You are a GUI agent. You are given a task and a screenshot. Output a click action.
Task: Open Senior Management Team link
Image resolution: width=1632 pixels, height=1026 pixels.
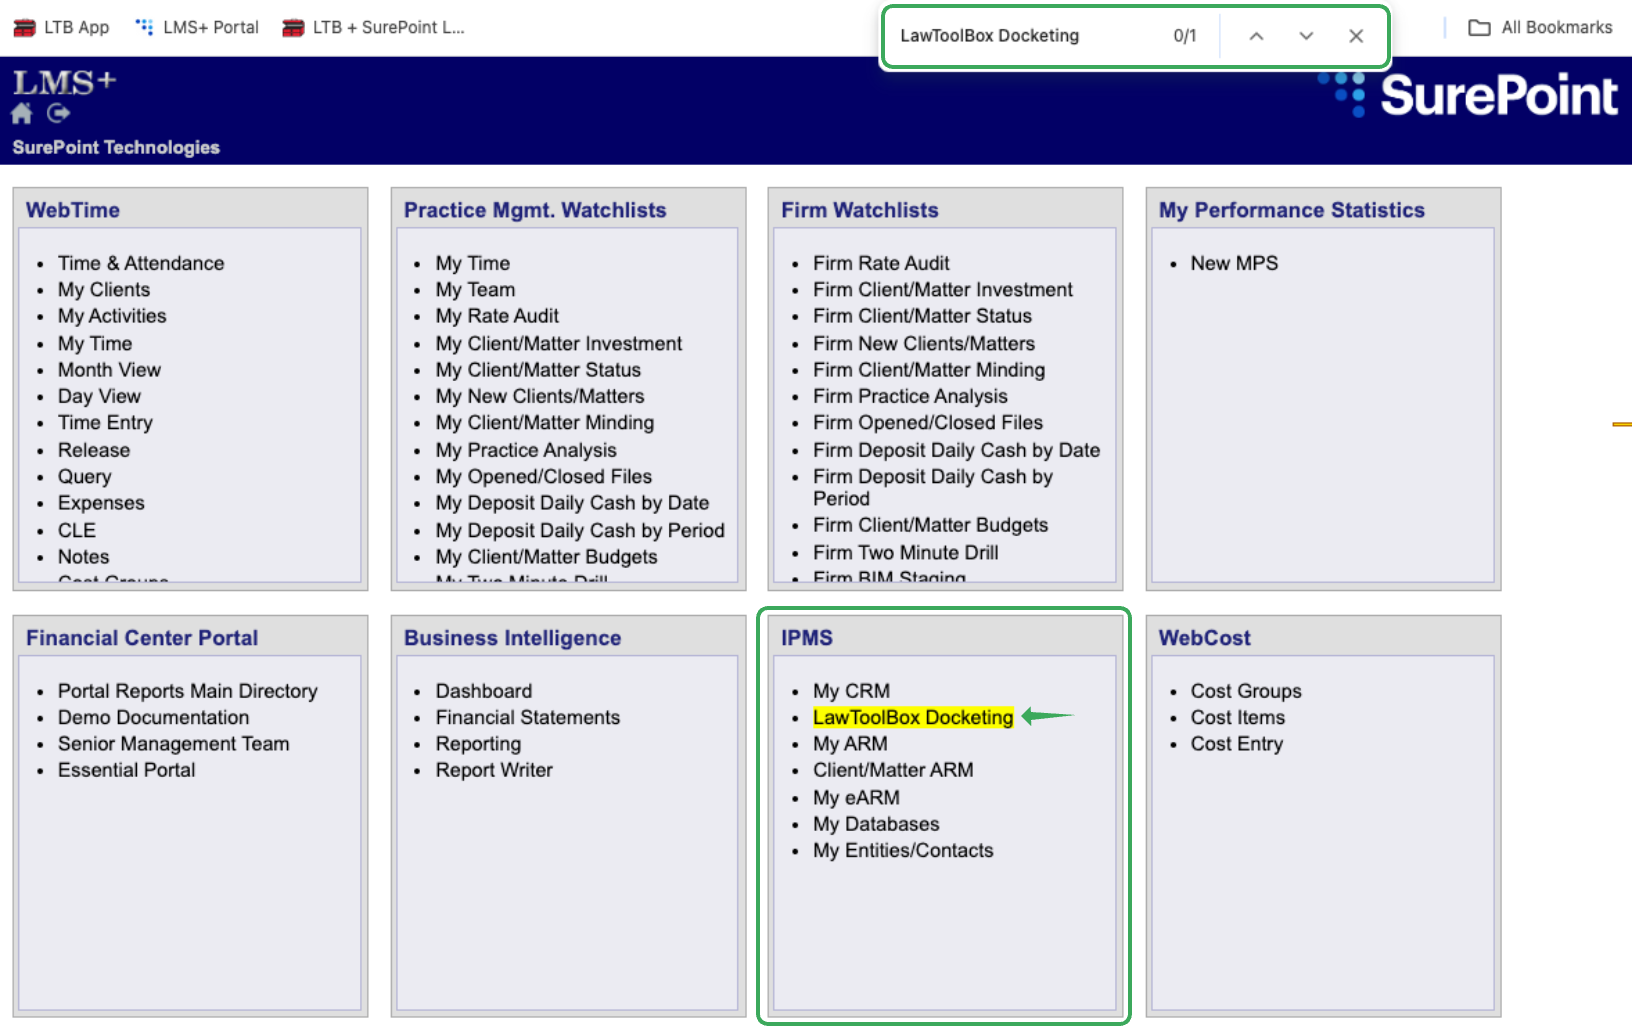[x=174, y=744]
